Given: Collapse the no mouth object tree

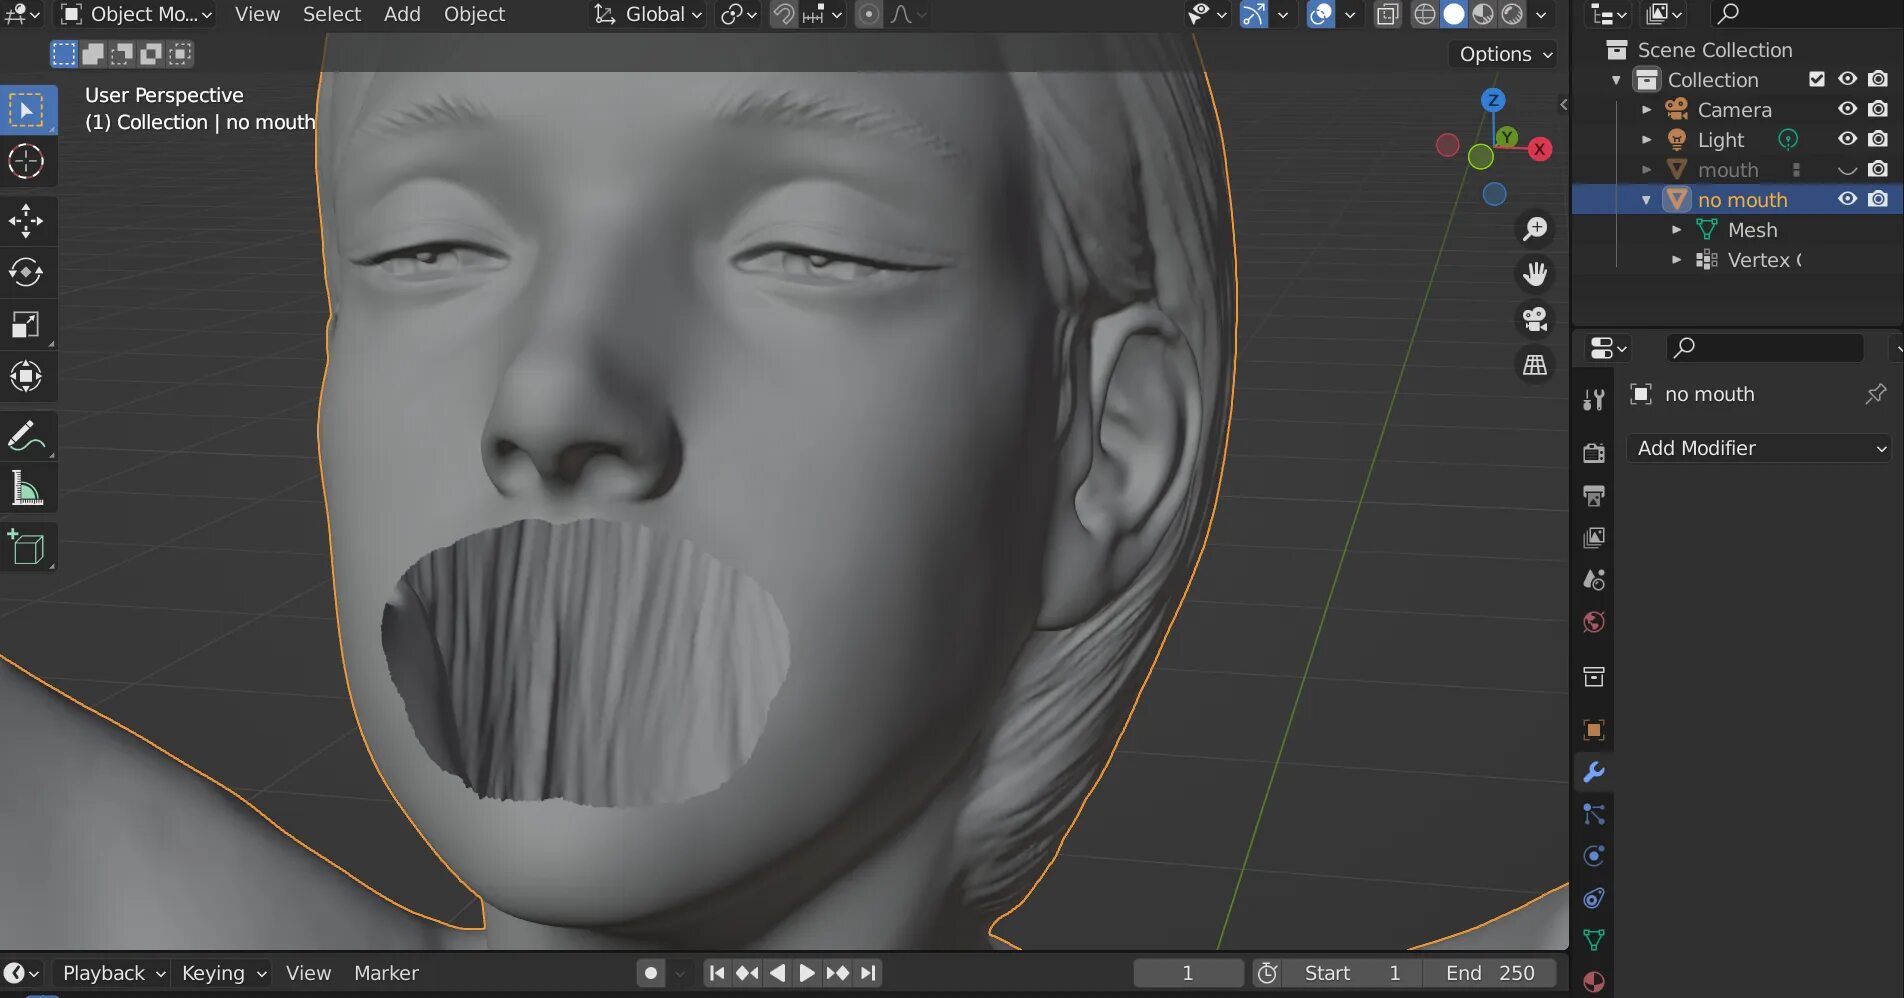Looking at the screenshot, I should click(x=1647, y=200).
